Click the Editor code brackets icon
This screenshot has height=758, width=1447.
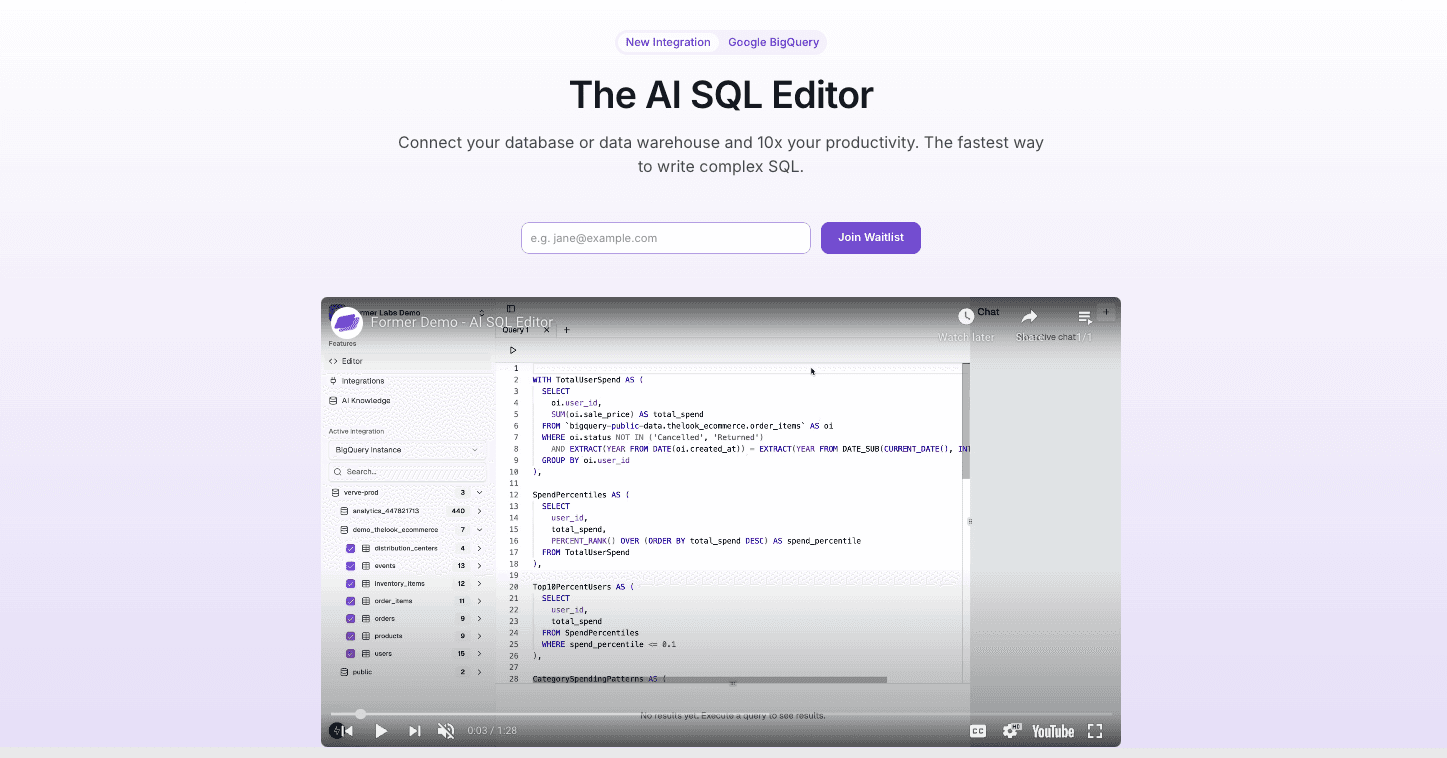[x=333, y=361]
